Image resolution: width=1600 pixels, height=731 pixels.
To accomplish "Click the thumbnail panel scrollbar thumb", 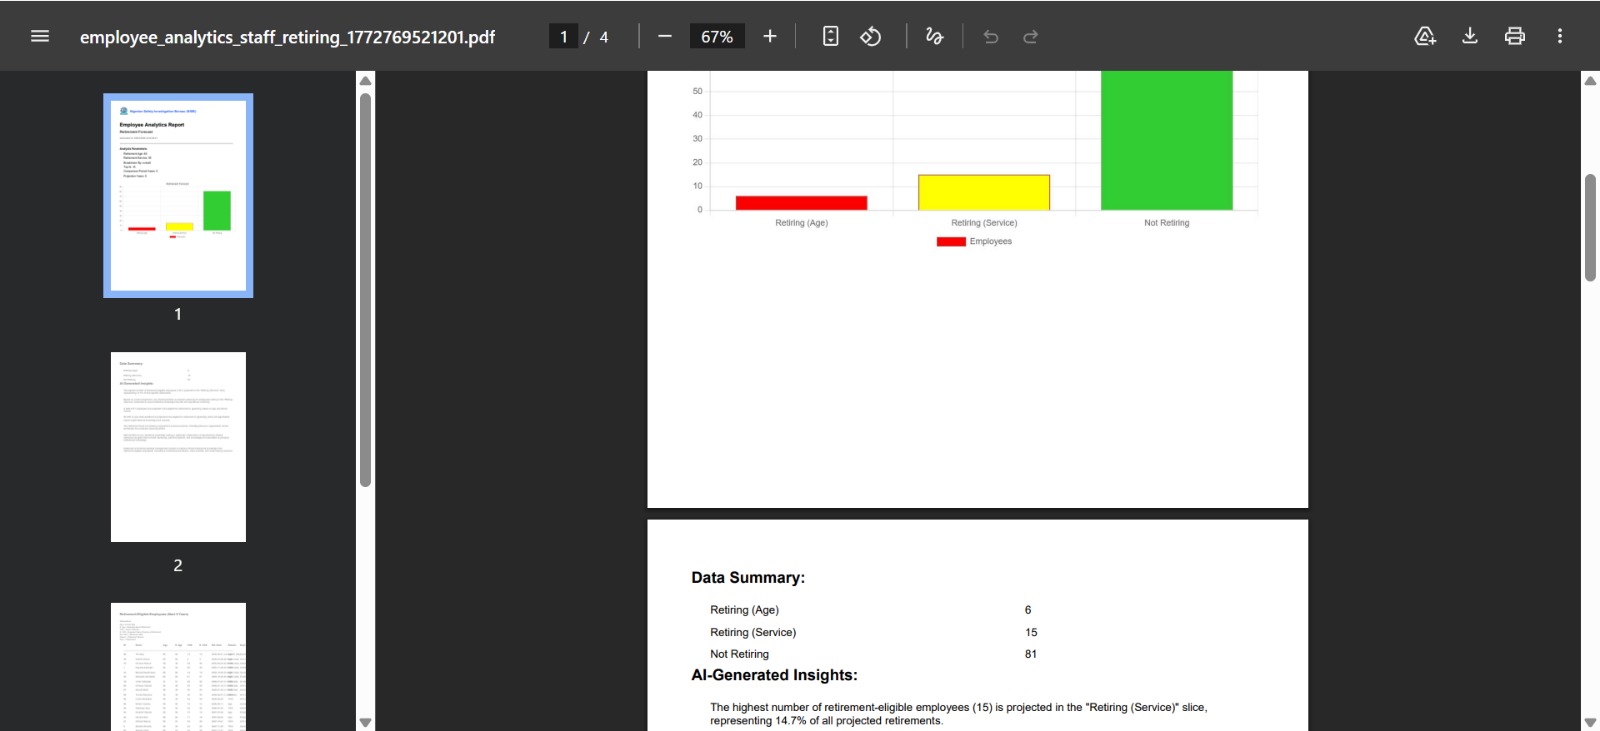I will click(x=365, y=290).
